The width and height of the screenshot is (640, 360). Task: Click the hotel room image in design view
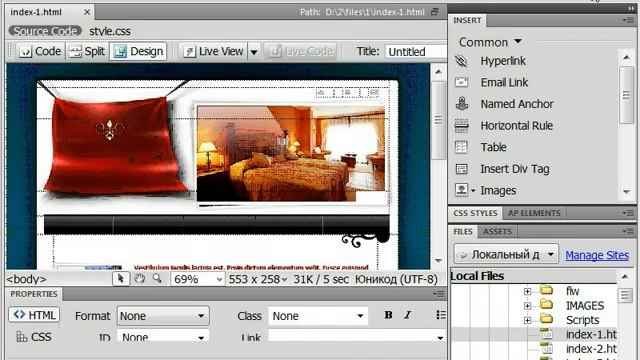pos(291,153)
